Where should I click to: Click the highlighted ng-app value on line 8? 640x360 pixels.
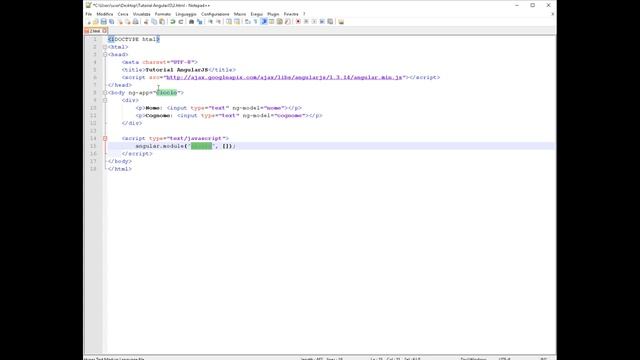coord(167,93)
